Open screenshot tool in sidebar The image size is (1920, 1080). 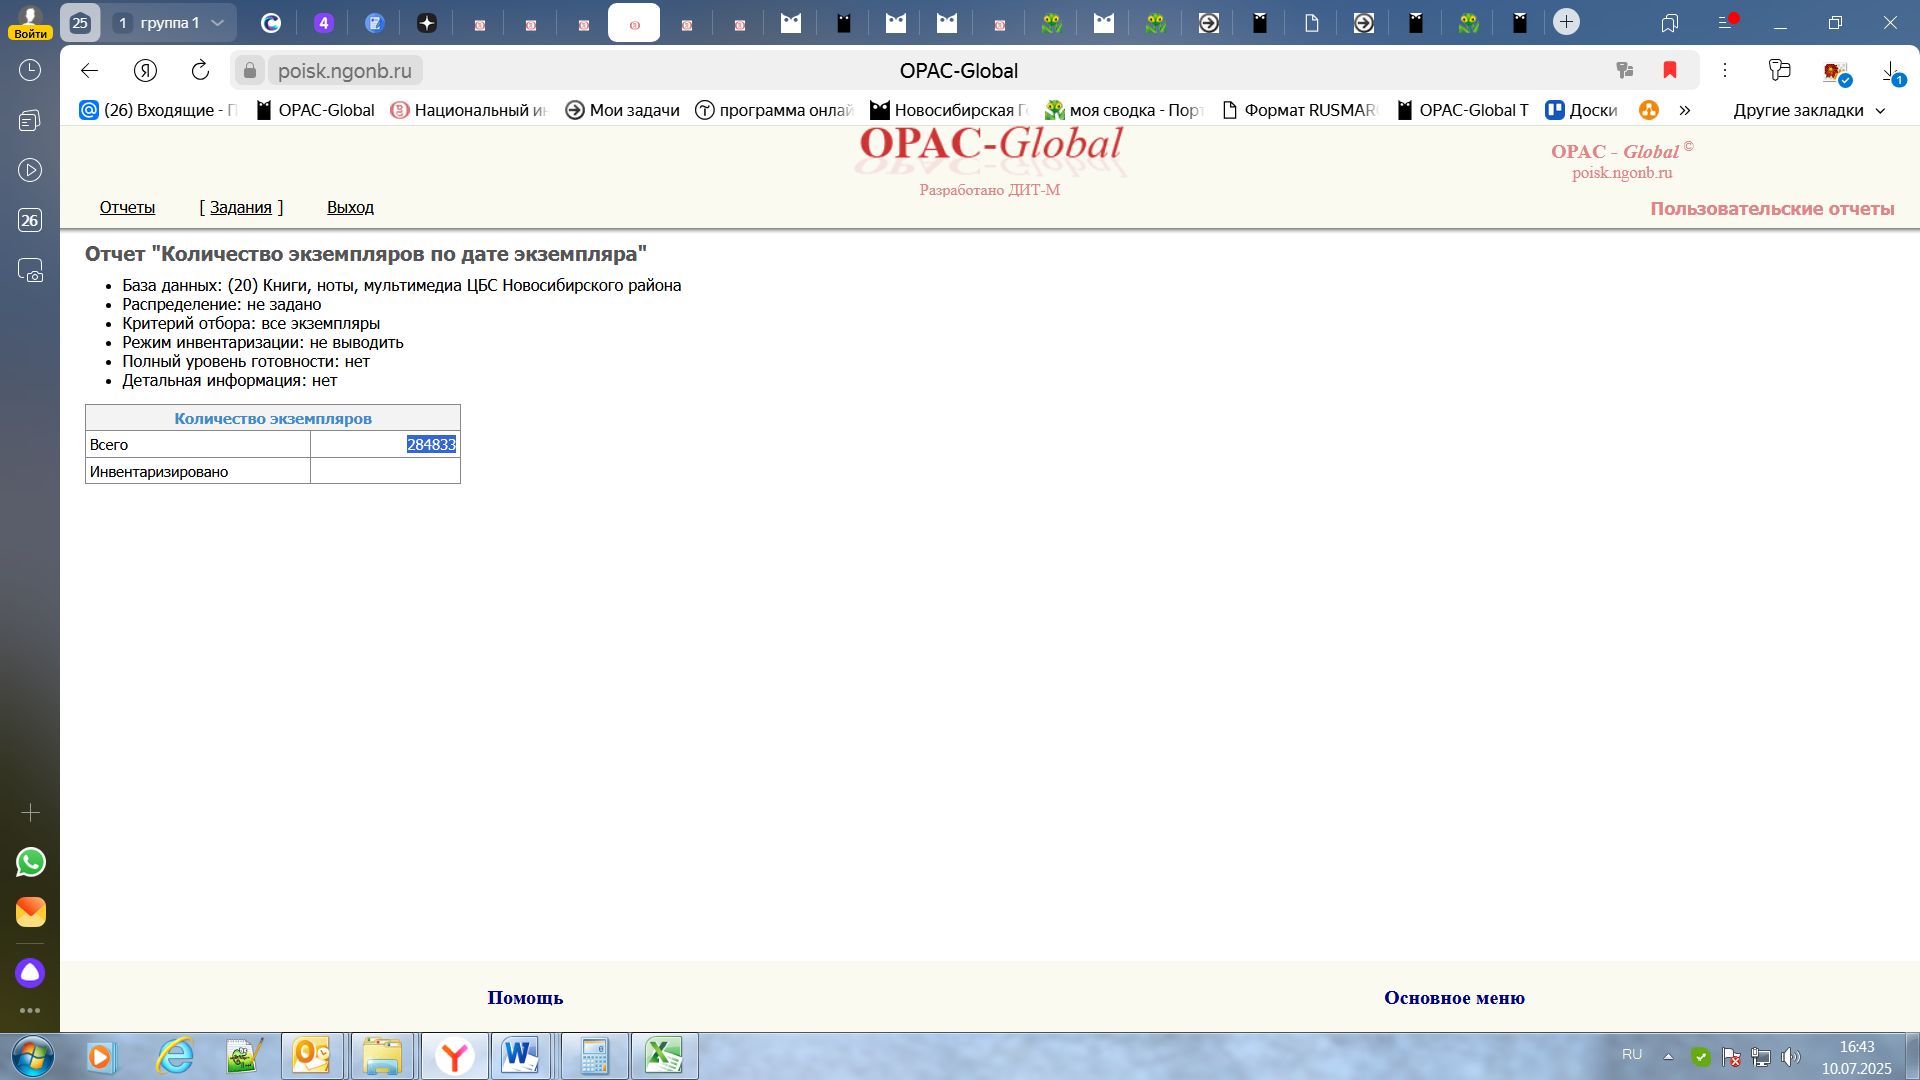30,270
